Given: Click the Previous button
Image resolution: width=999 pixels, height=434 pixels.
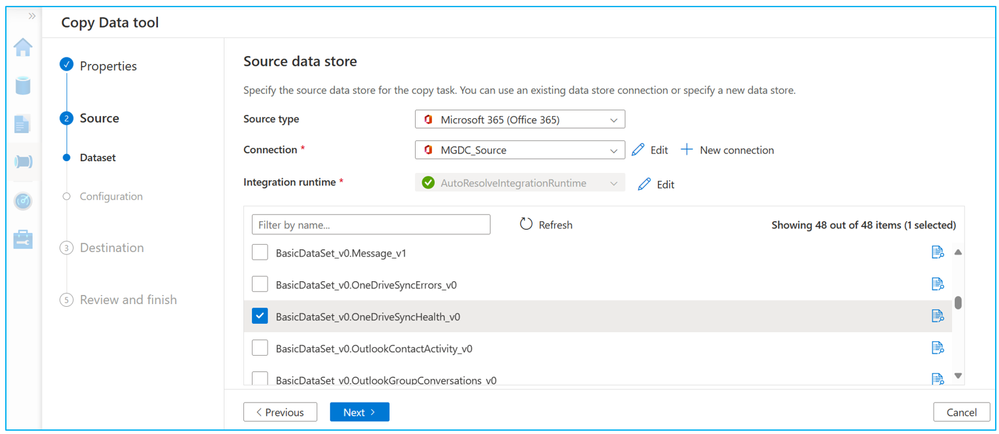Looking at the screenshot, I should [280, 412].
